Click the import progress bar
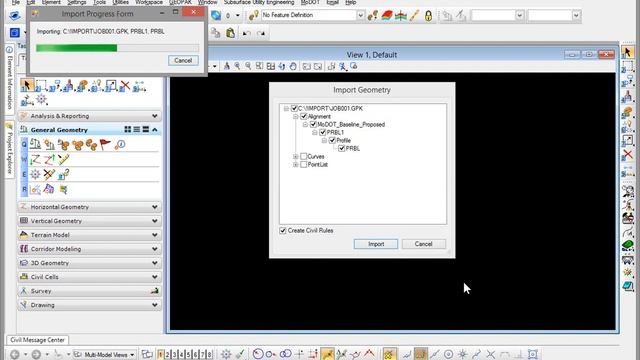 (117, 48)
